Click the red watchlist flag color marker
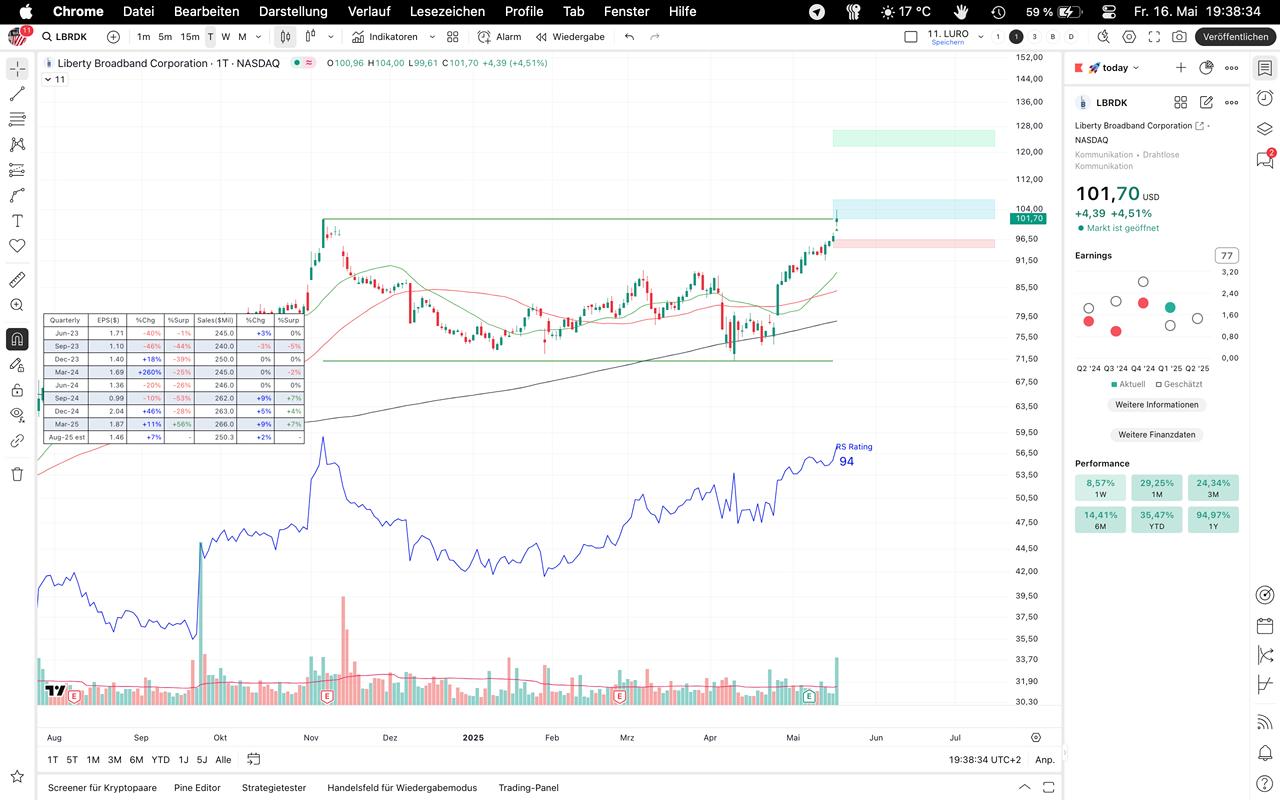The height and width of the screenshot is (800, 1280). point(1078,68)
